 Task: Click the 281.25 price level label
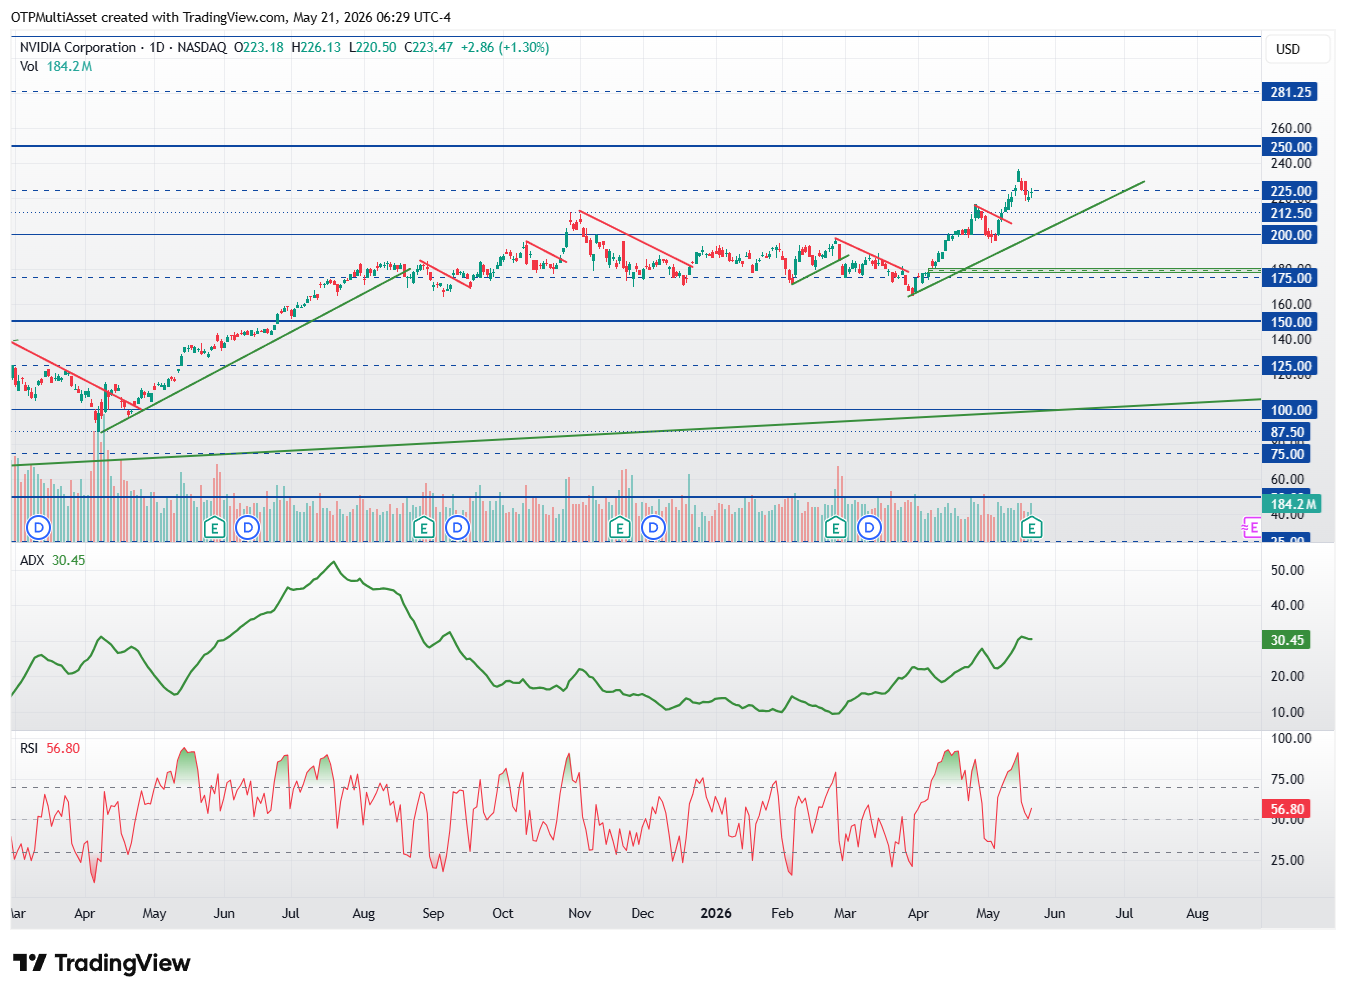point(1290,92)
